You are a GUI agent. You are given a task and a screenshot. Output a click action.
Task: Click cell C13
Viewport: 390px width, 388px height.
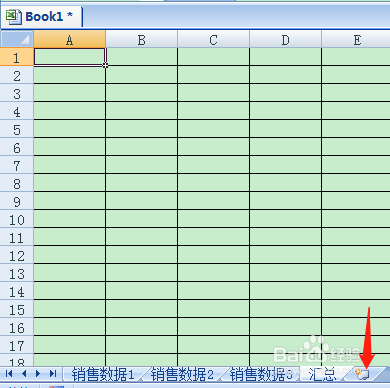point(213,273)
